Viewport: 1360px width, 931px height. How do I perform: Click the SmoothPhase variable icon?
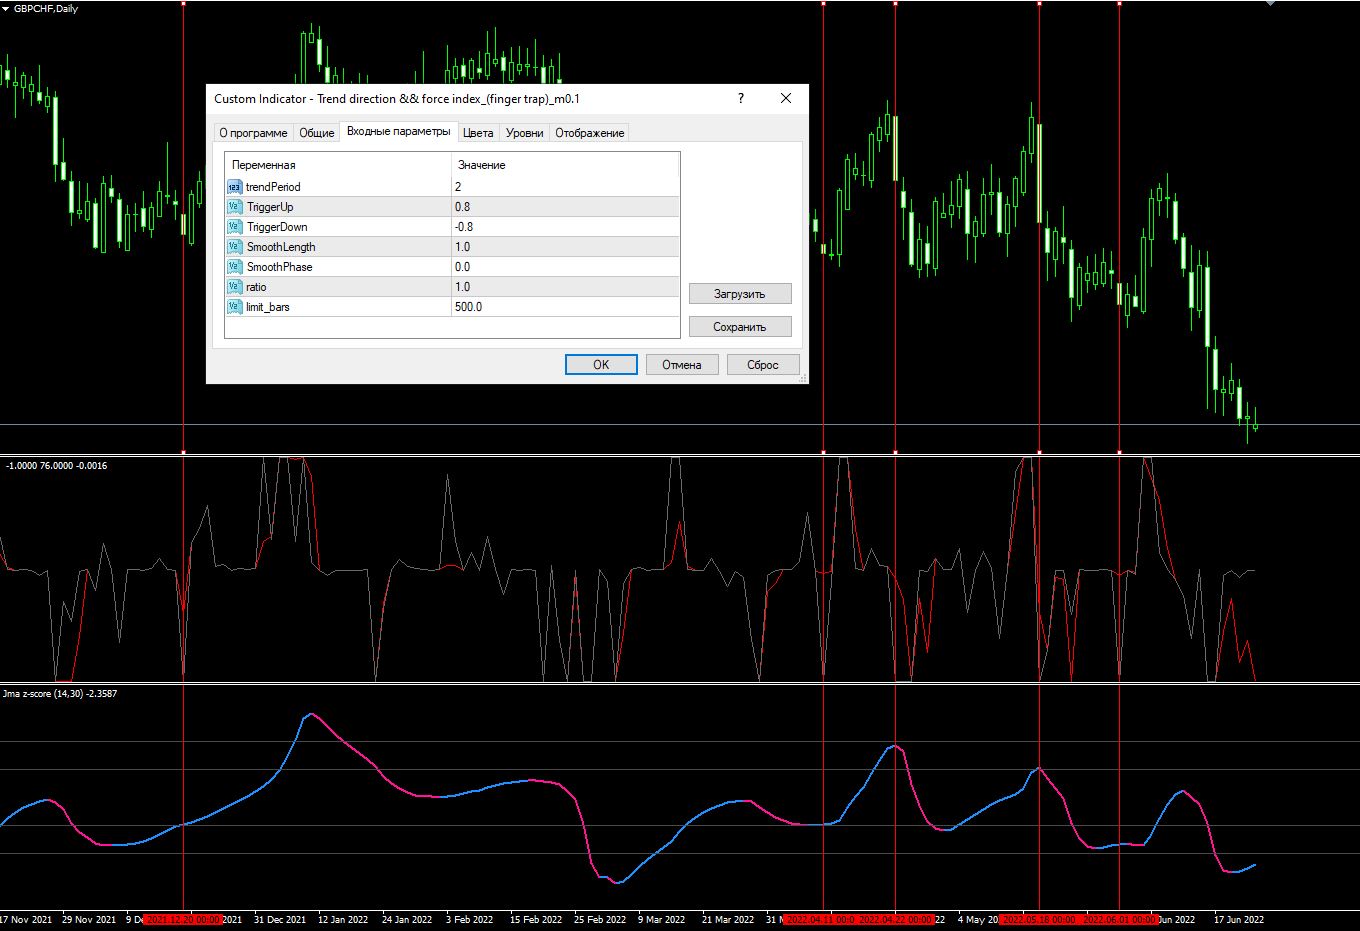[x=235, y=267]
